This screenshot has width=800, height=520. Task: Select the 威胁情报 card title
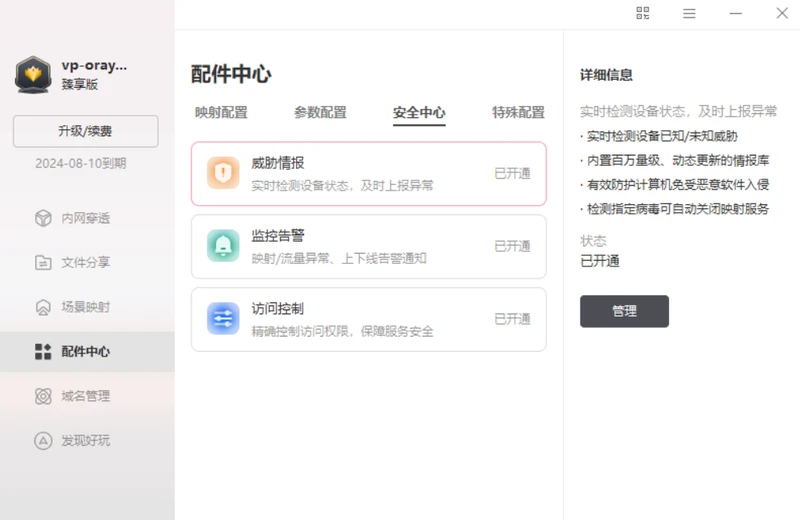pos(278,163)
